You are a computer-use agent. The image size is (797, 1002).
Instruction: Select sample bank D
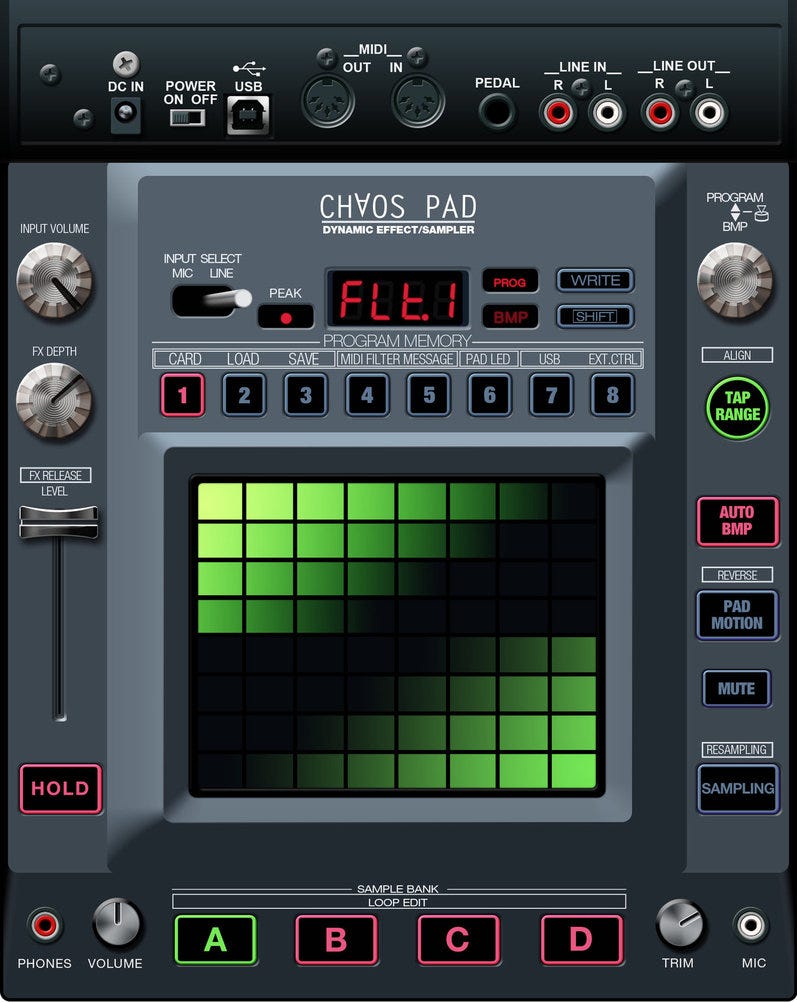581,939
